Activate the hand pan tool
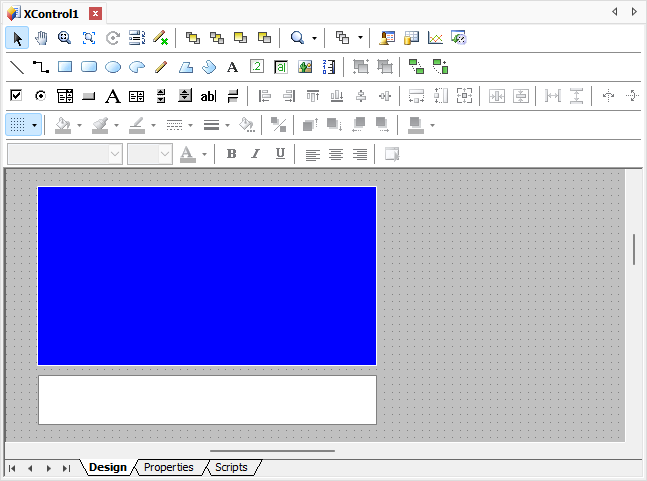647x481 pixels. 41,38
